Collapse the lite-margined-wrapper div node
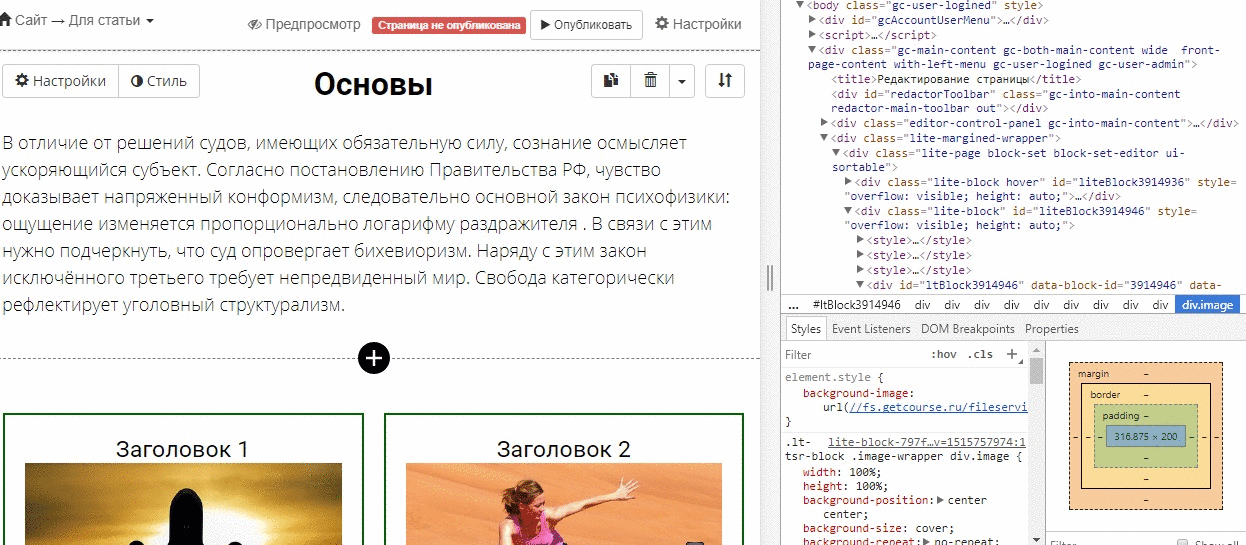The image size is (1246, 545). [x=824, y=138]
